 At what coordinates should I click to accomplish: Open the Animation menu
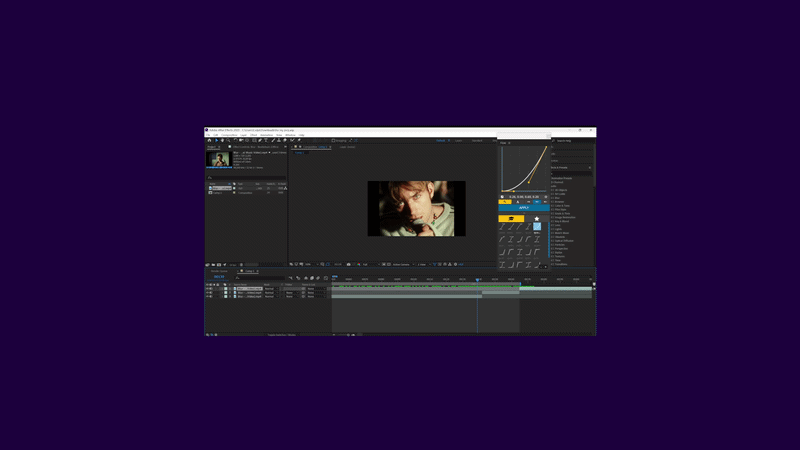click(x=266, y=135)
